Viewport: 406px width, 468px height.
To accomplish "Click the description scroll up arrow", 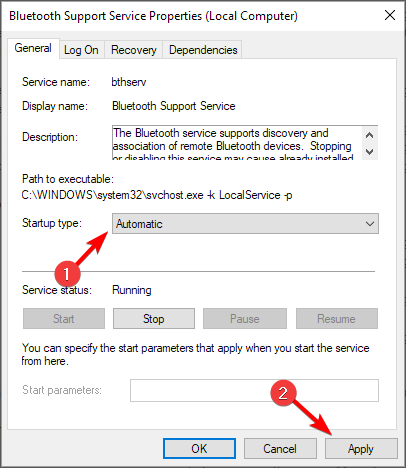I will point(369,135).
